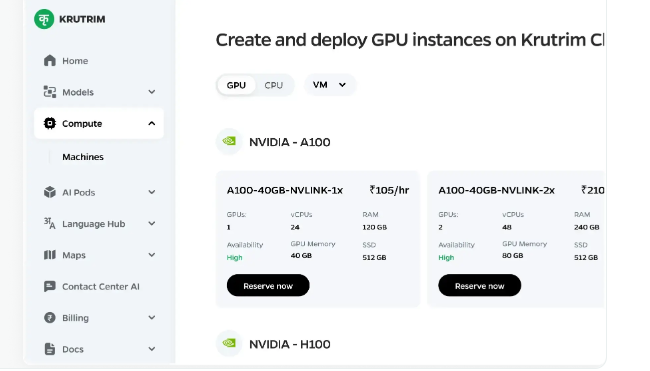Click the Billing rupee icon
The height and width of the screenshot is (371, 650).
(x=50, y=318)
